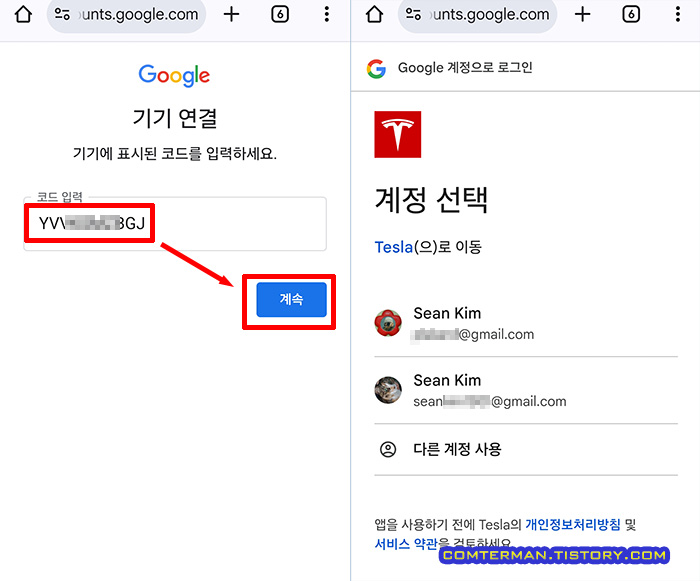Show tab switcher in right browser
The image size is (700, 581).
(x=631, y=14)
